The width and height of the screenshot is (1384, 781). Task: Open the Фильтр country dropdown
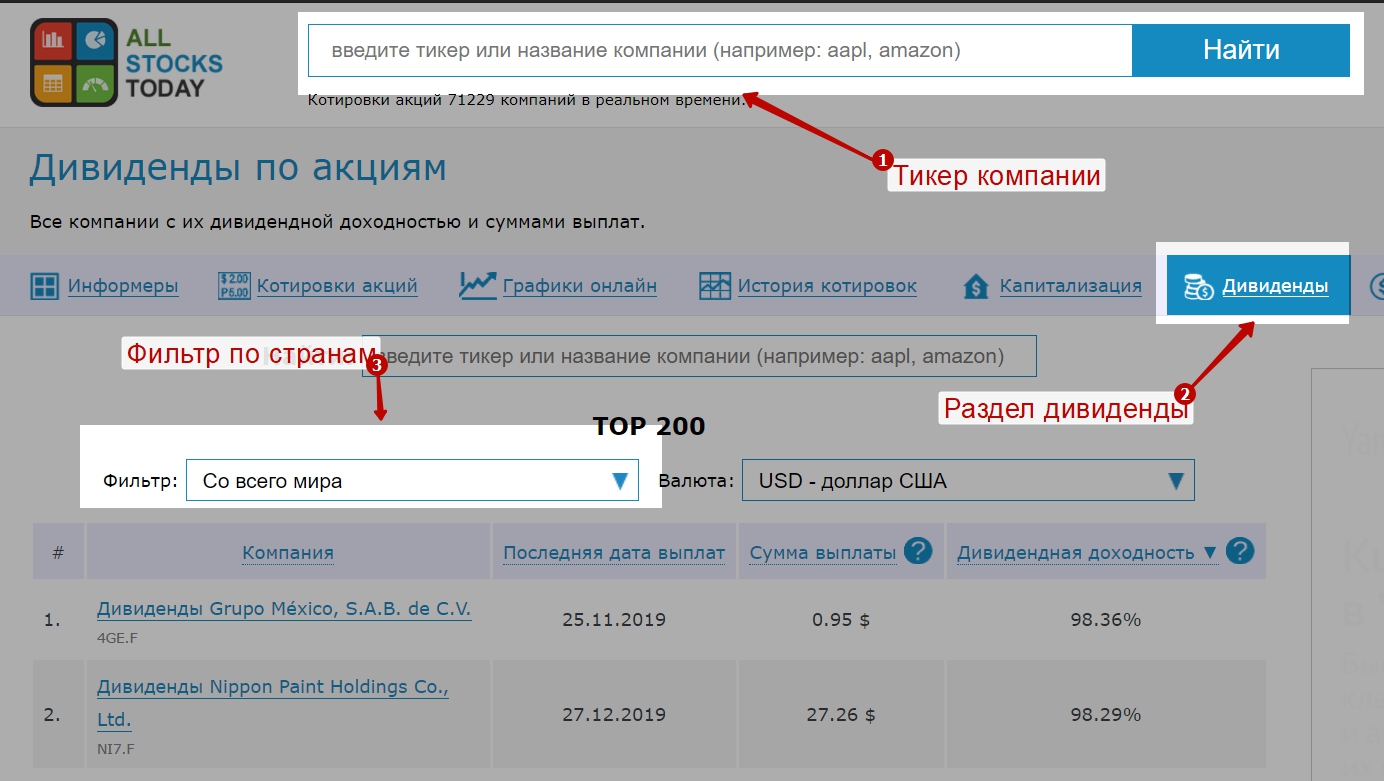tap(411, 481)
